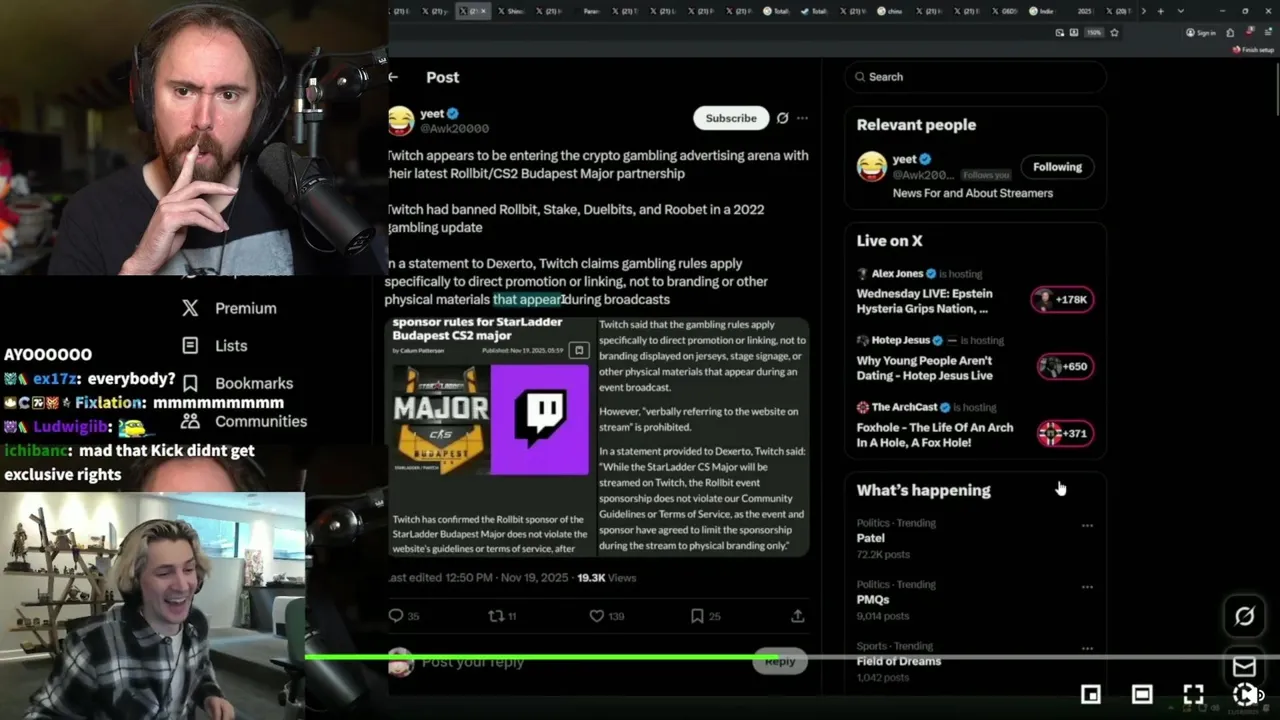Open the Grok icon next to Subscribe

[x=782, y=118]
